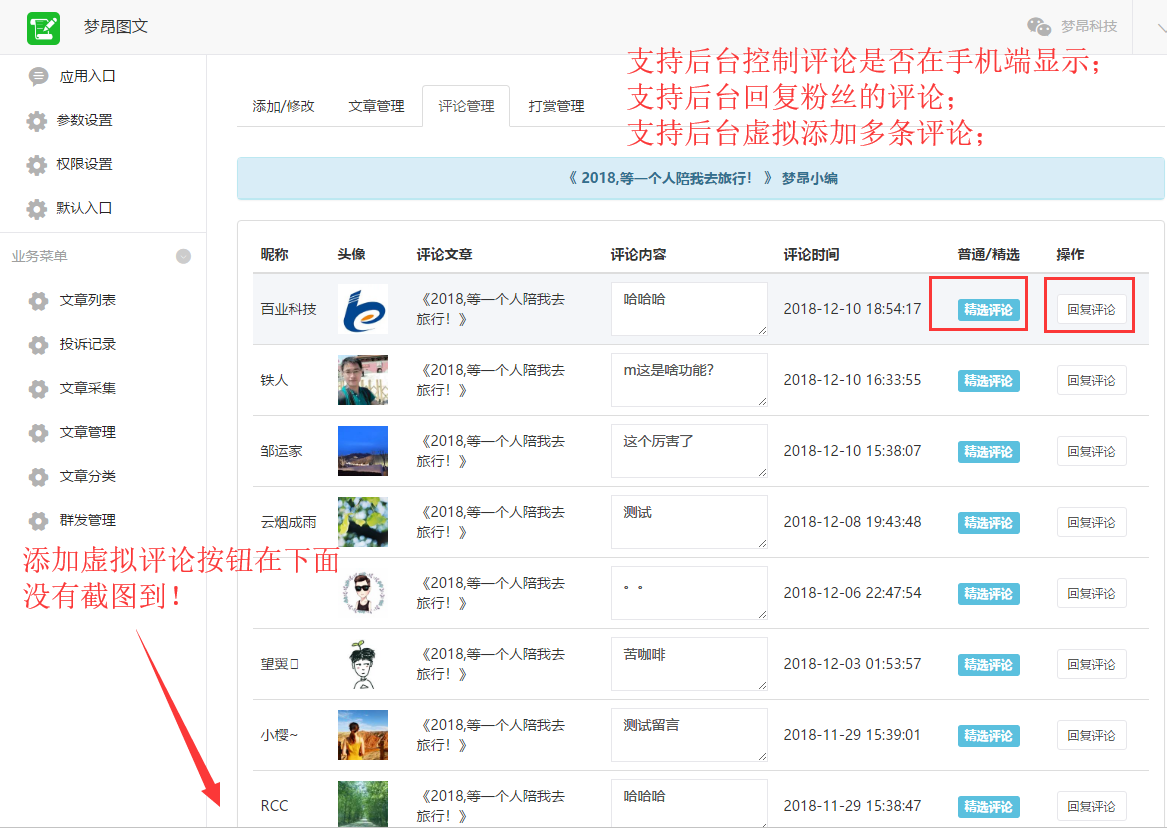Viewport: 1167px width, 829px height.
Task: Open 参数设置 in the sidebar
Action: click(x=84, y=121)
